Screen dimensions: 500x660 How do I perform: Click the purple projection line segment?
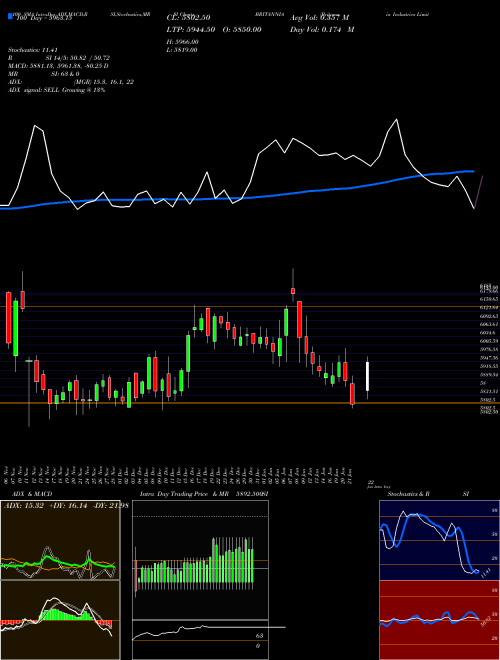(479, 192)
